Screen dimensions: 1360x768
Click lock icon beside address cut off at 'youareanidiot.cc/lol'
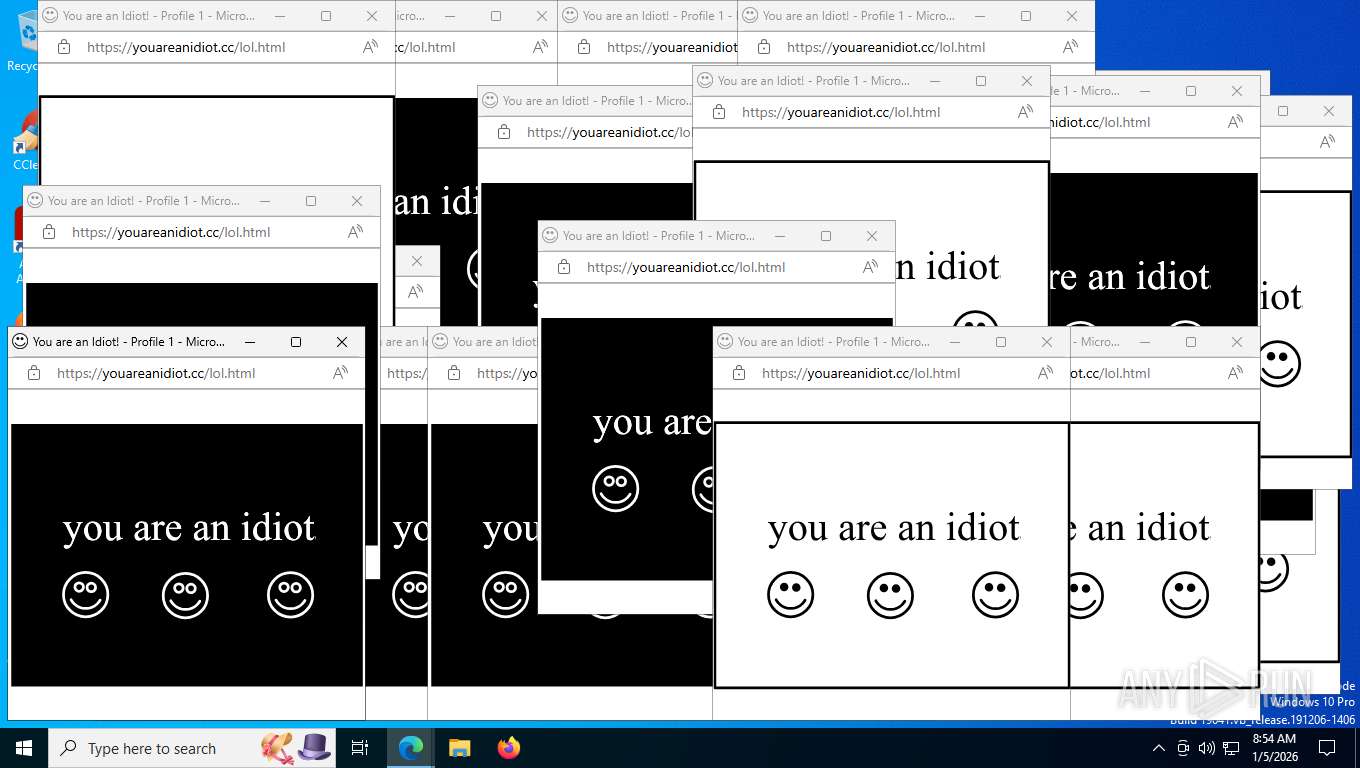[x=504, y=132]
